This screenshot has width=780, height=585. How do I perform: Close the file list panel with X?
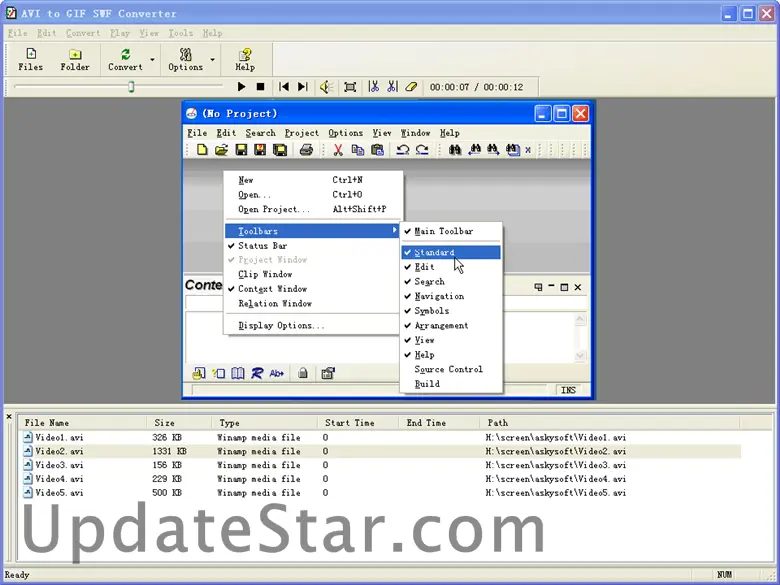click(9, 416)
